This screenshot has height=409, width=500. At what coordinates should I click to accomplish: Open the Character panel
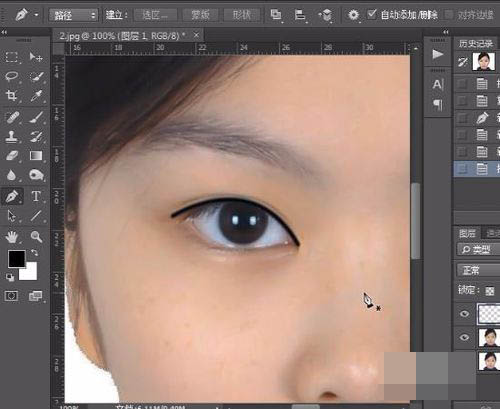[x=438, y=84]
